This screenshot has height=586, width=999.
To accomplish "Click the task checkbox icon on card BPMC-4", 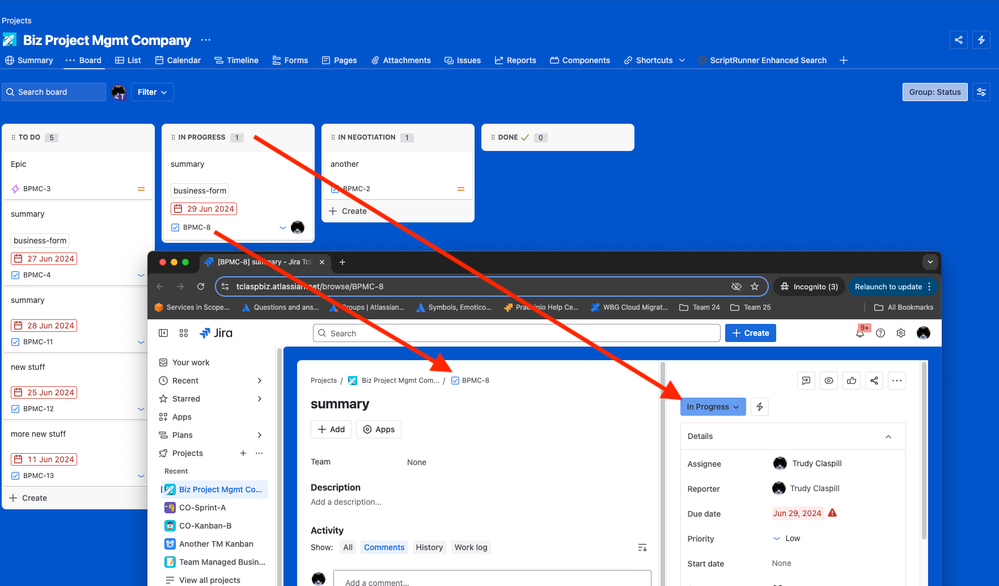I will 15,275.
